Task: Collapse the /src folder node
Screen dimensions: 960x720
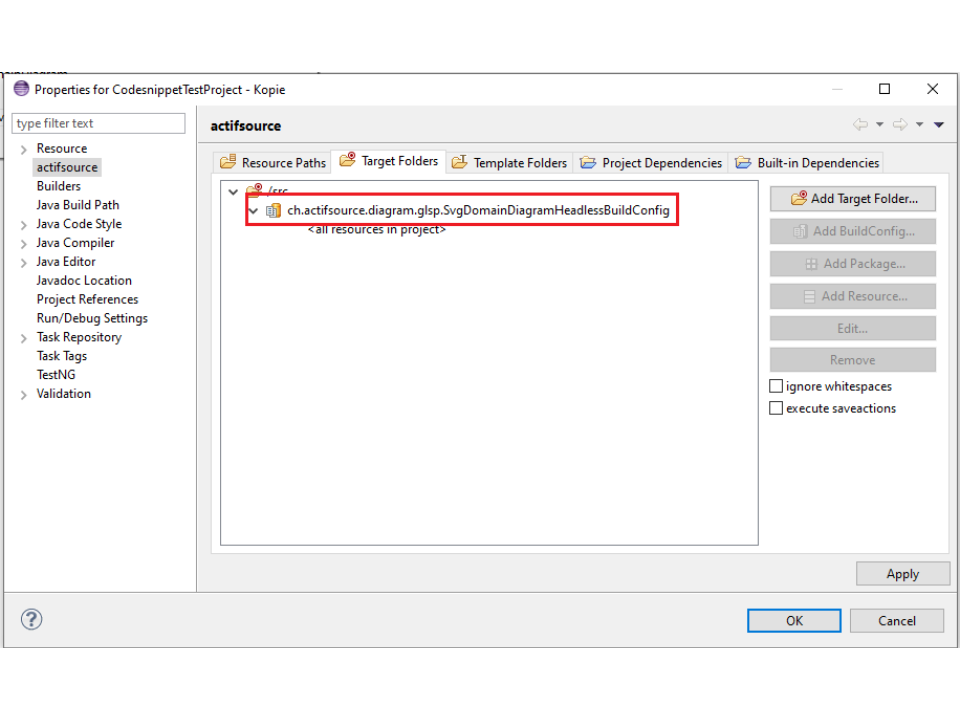Action: [233, 191]
